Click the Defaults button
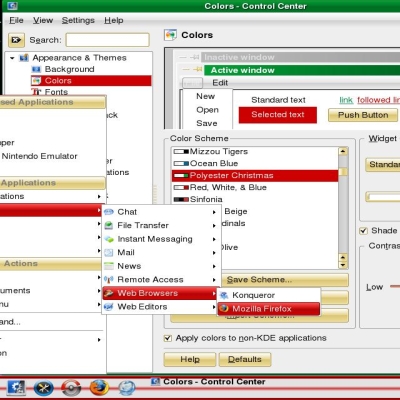 [245, 359]
